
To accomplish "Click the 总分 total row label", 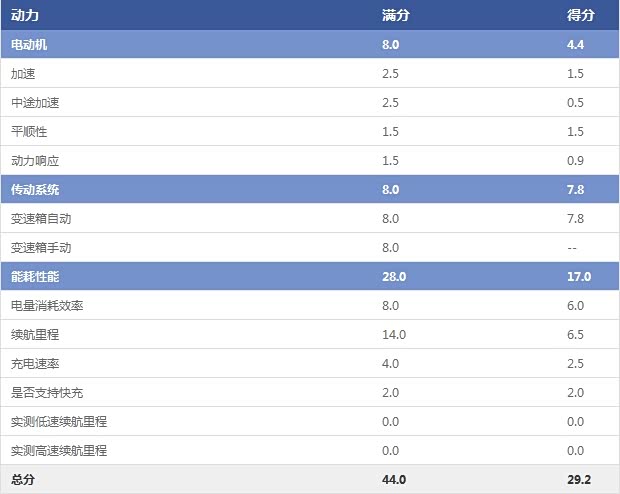I will coord(22,480).
